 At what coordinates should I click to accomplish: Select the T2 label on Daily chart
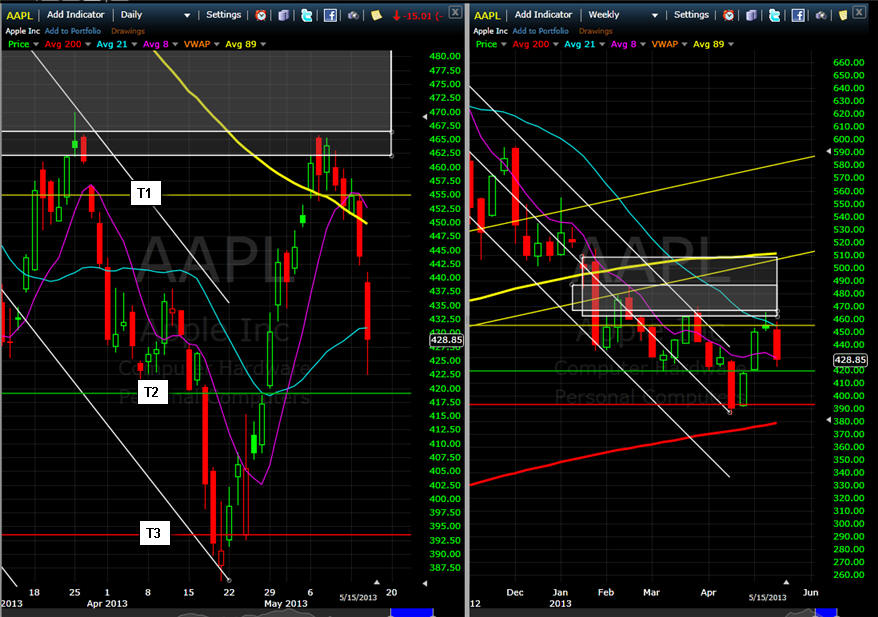point(152,392)
